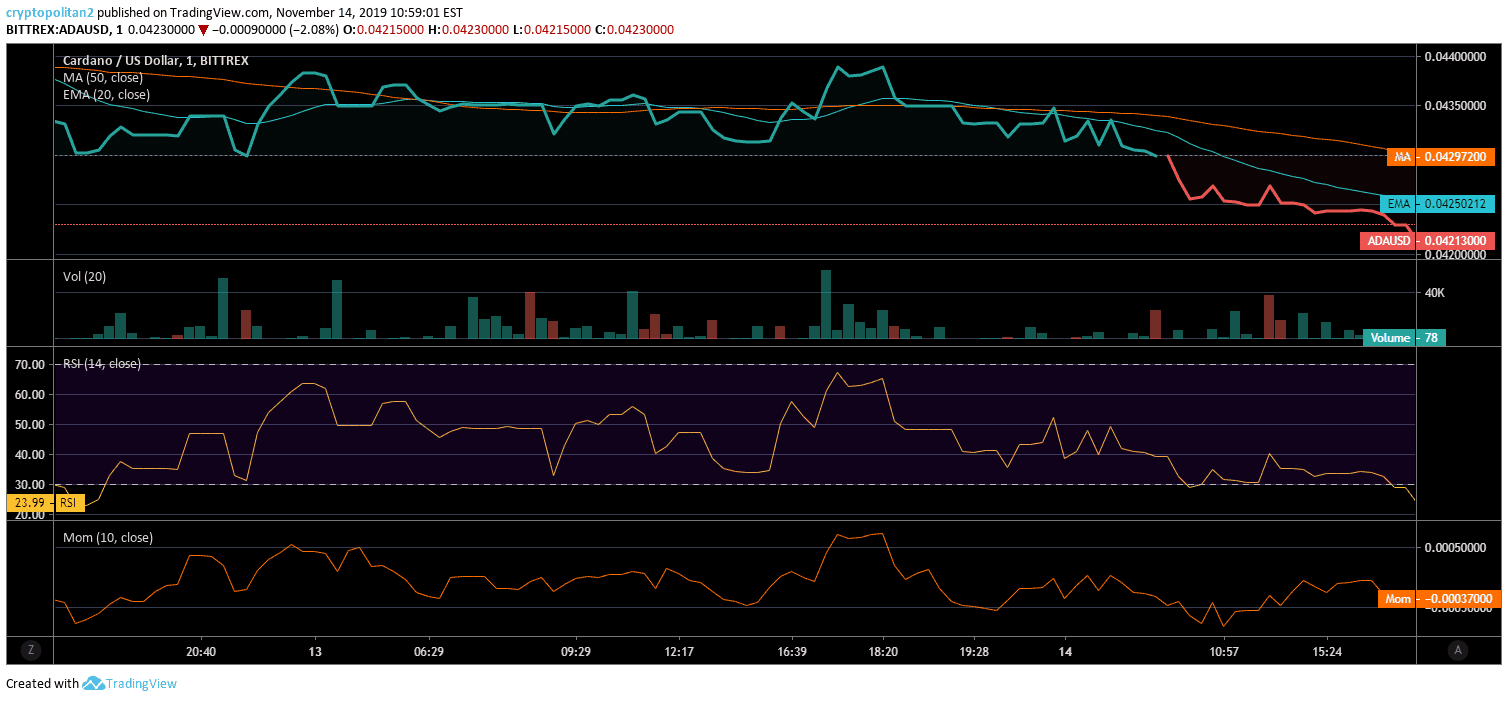The height and width of the screenshot is (701, 1508).
Task: Click the A auto-scale button at bottom right
Action: (x=1458, y=650)
